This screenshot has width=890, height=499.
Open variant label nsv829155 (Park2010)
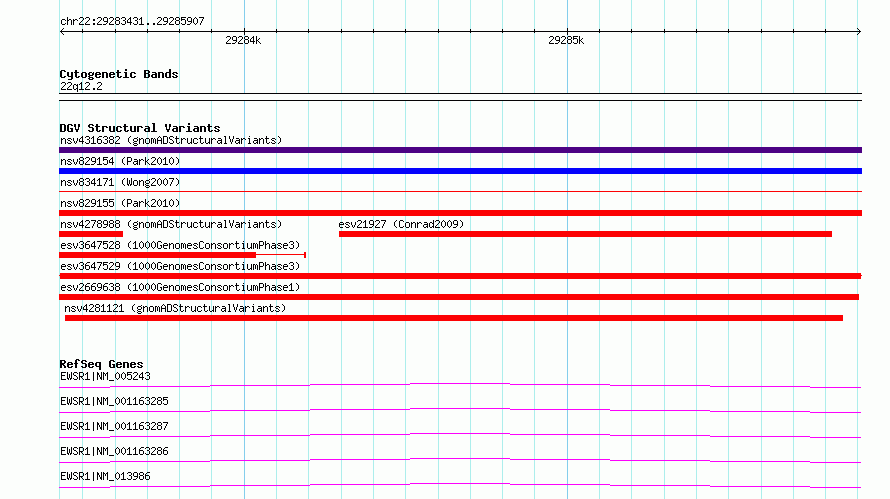(x=120, y=203)
